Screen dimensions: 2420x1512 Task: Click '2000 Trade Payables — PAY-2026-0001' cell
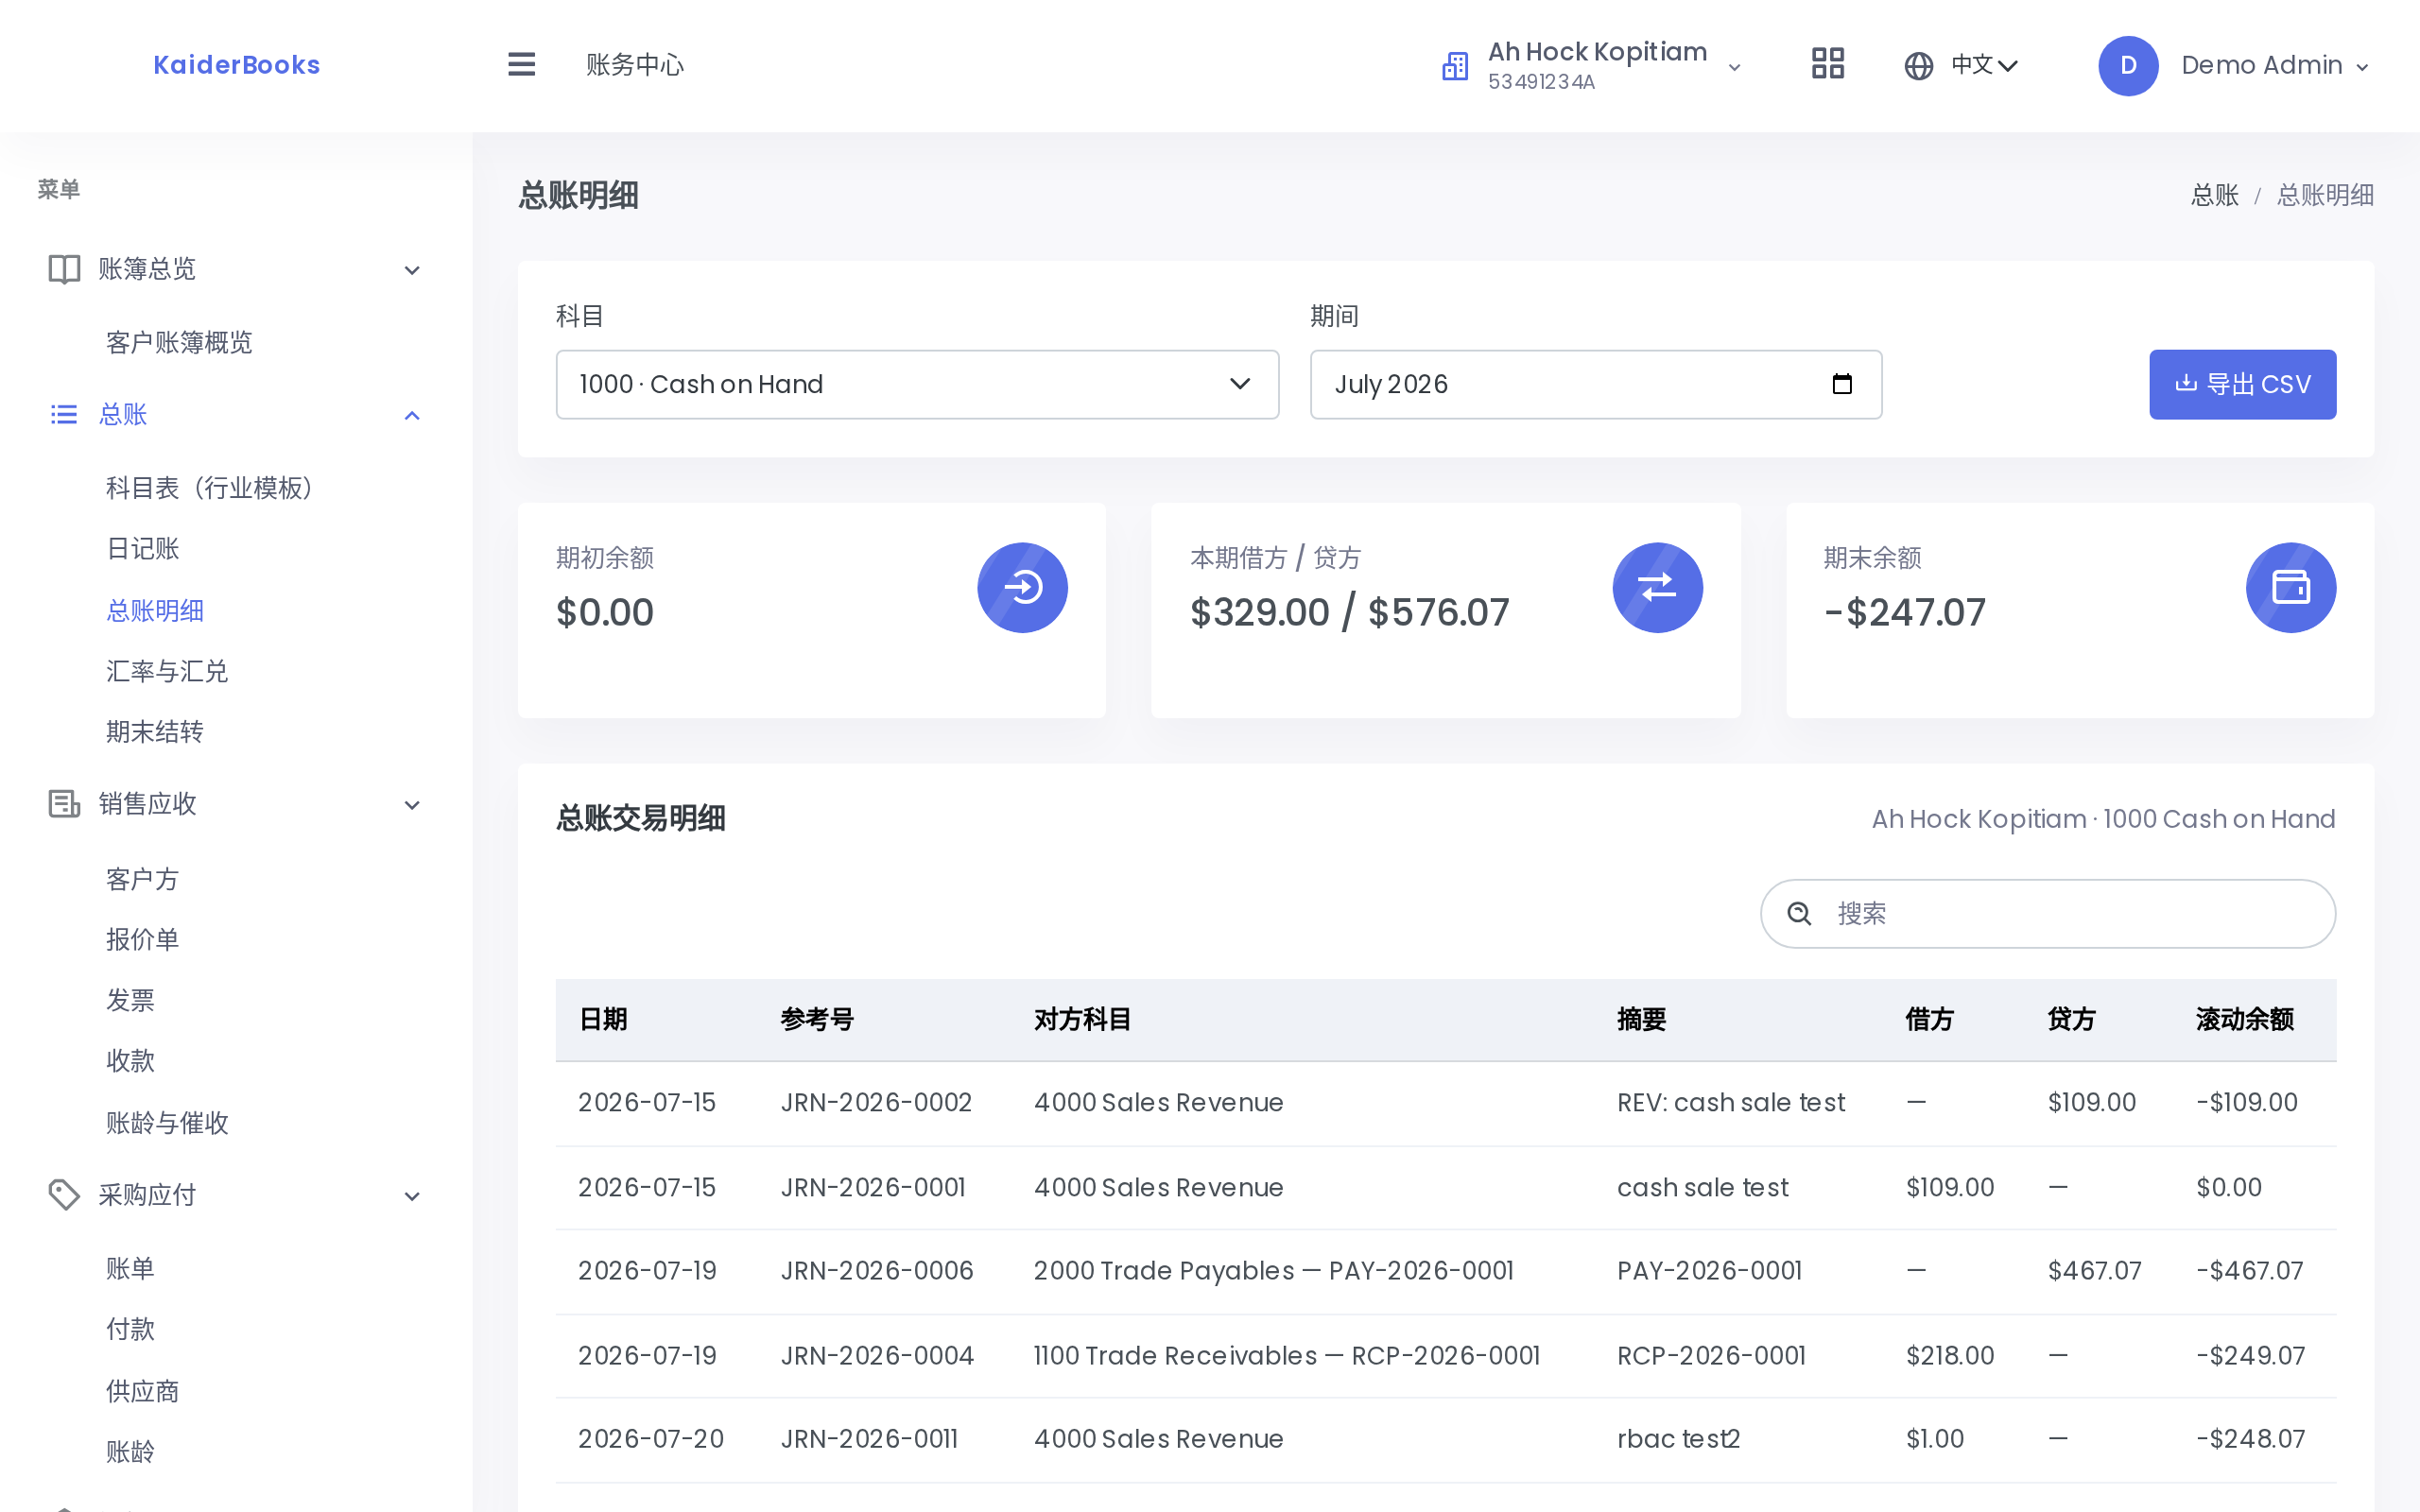1273,1270
